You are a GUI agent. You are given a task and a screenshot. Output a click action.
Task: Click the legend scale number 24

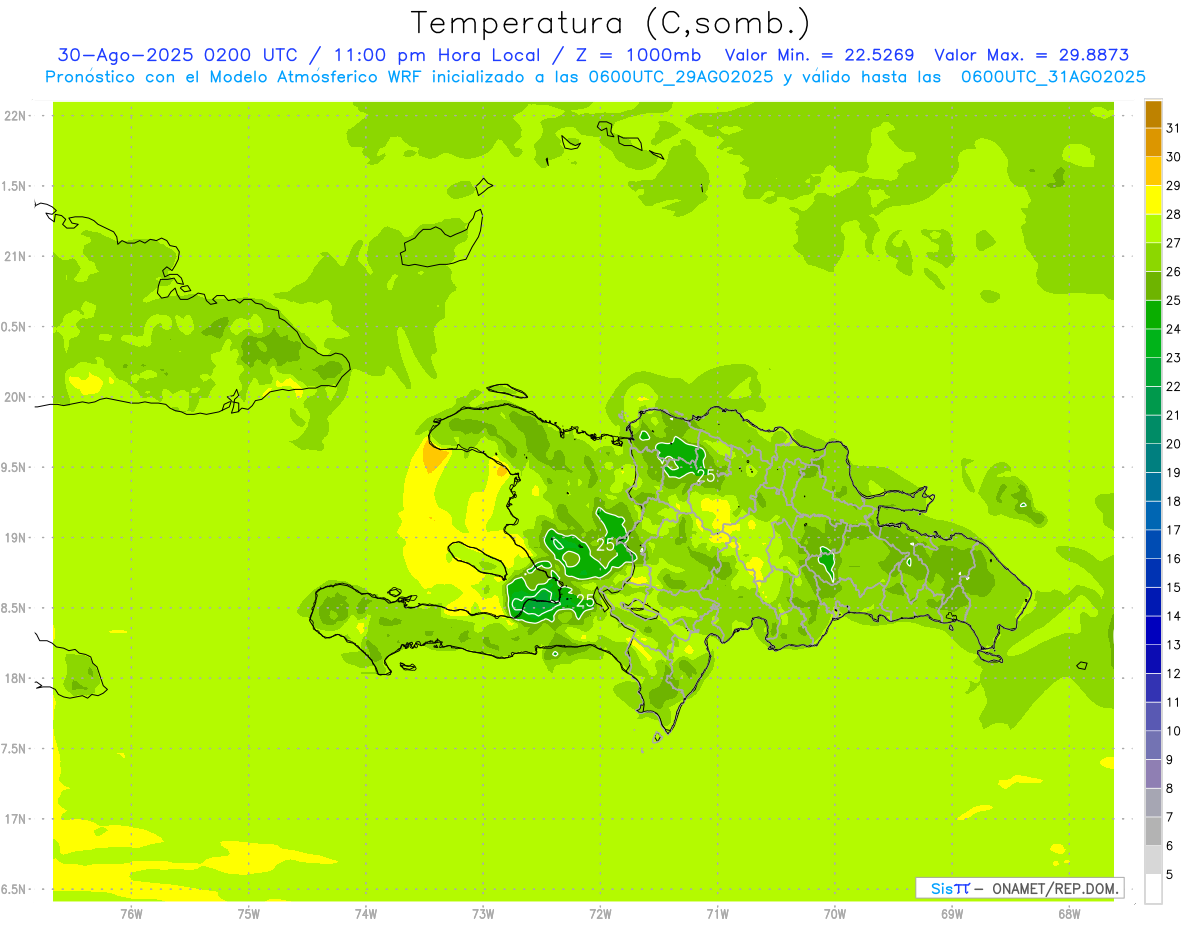tap(1174, 329)
